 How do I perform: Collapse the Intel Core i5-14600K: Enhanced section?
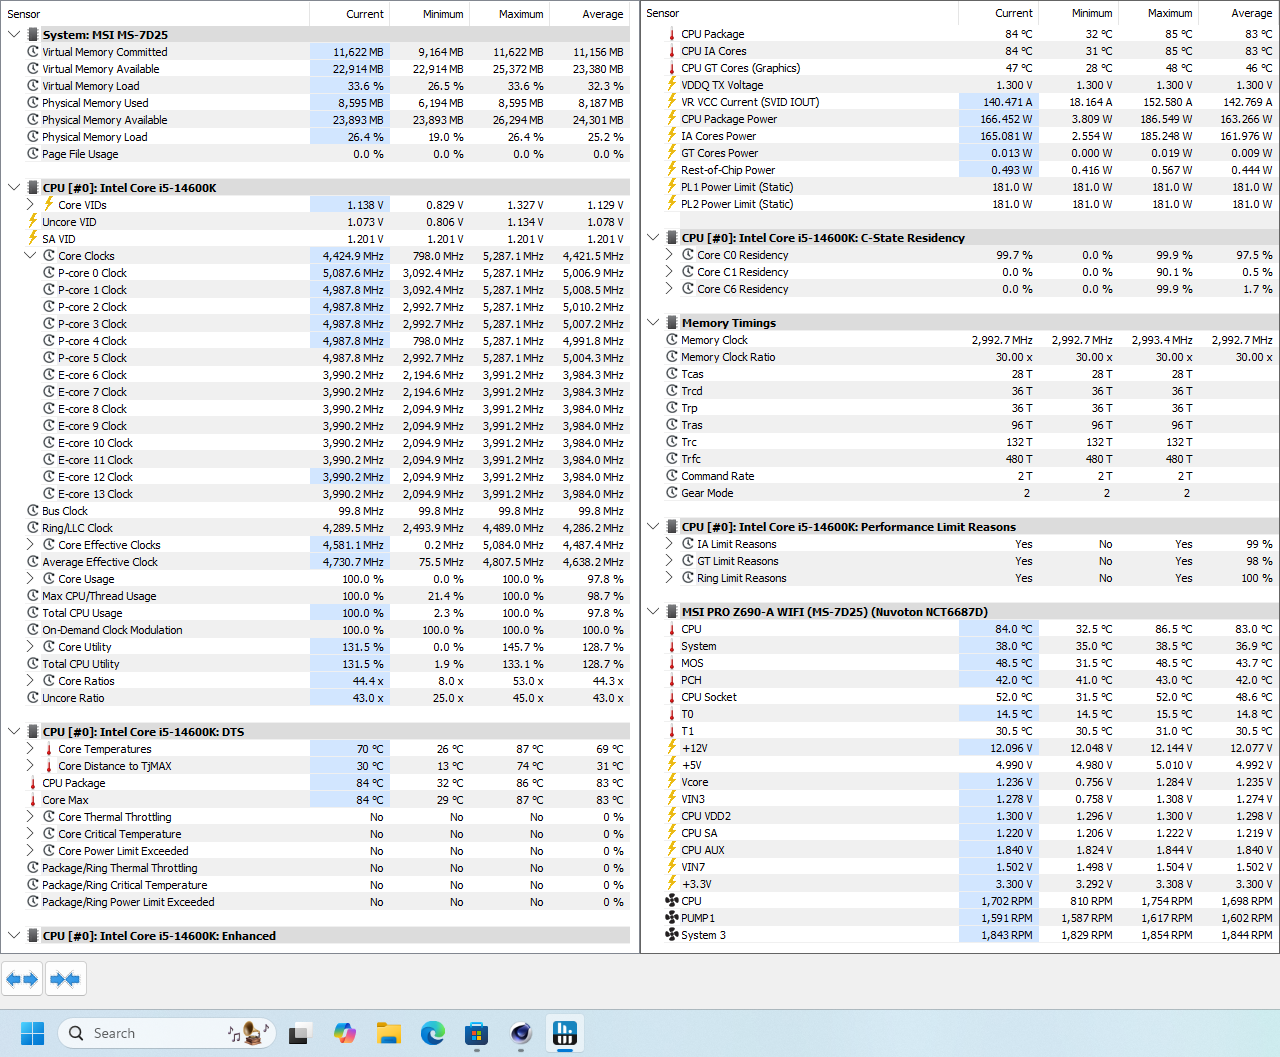pos(14,936)
